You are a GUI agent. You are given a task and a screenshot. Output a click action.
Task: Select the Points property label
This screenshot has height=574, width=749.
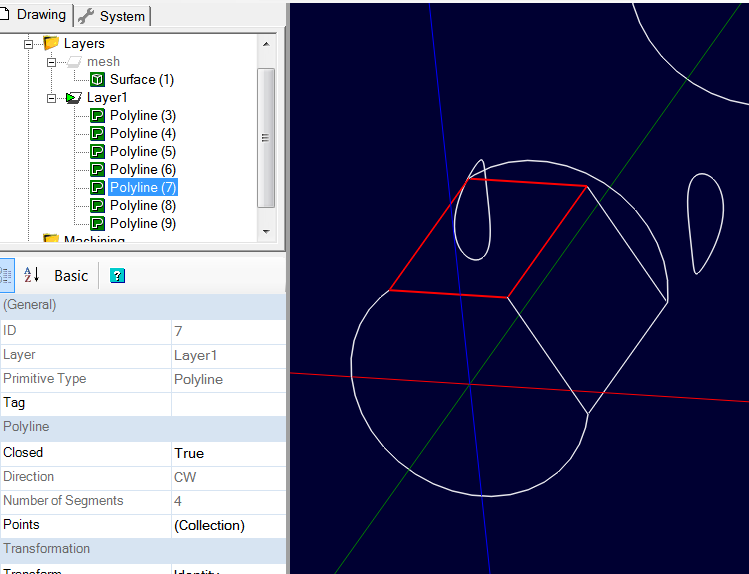[21, 524]
